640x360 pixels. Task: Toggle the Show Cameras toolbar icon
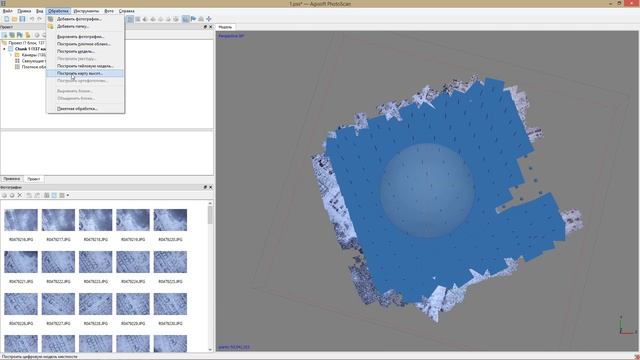(x=186, y=19)
